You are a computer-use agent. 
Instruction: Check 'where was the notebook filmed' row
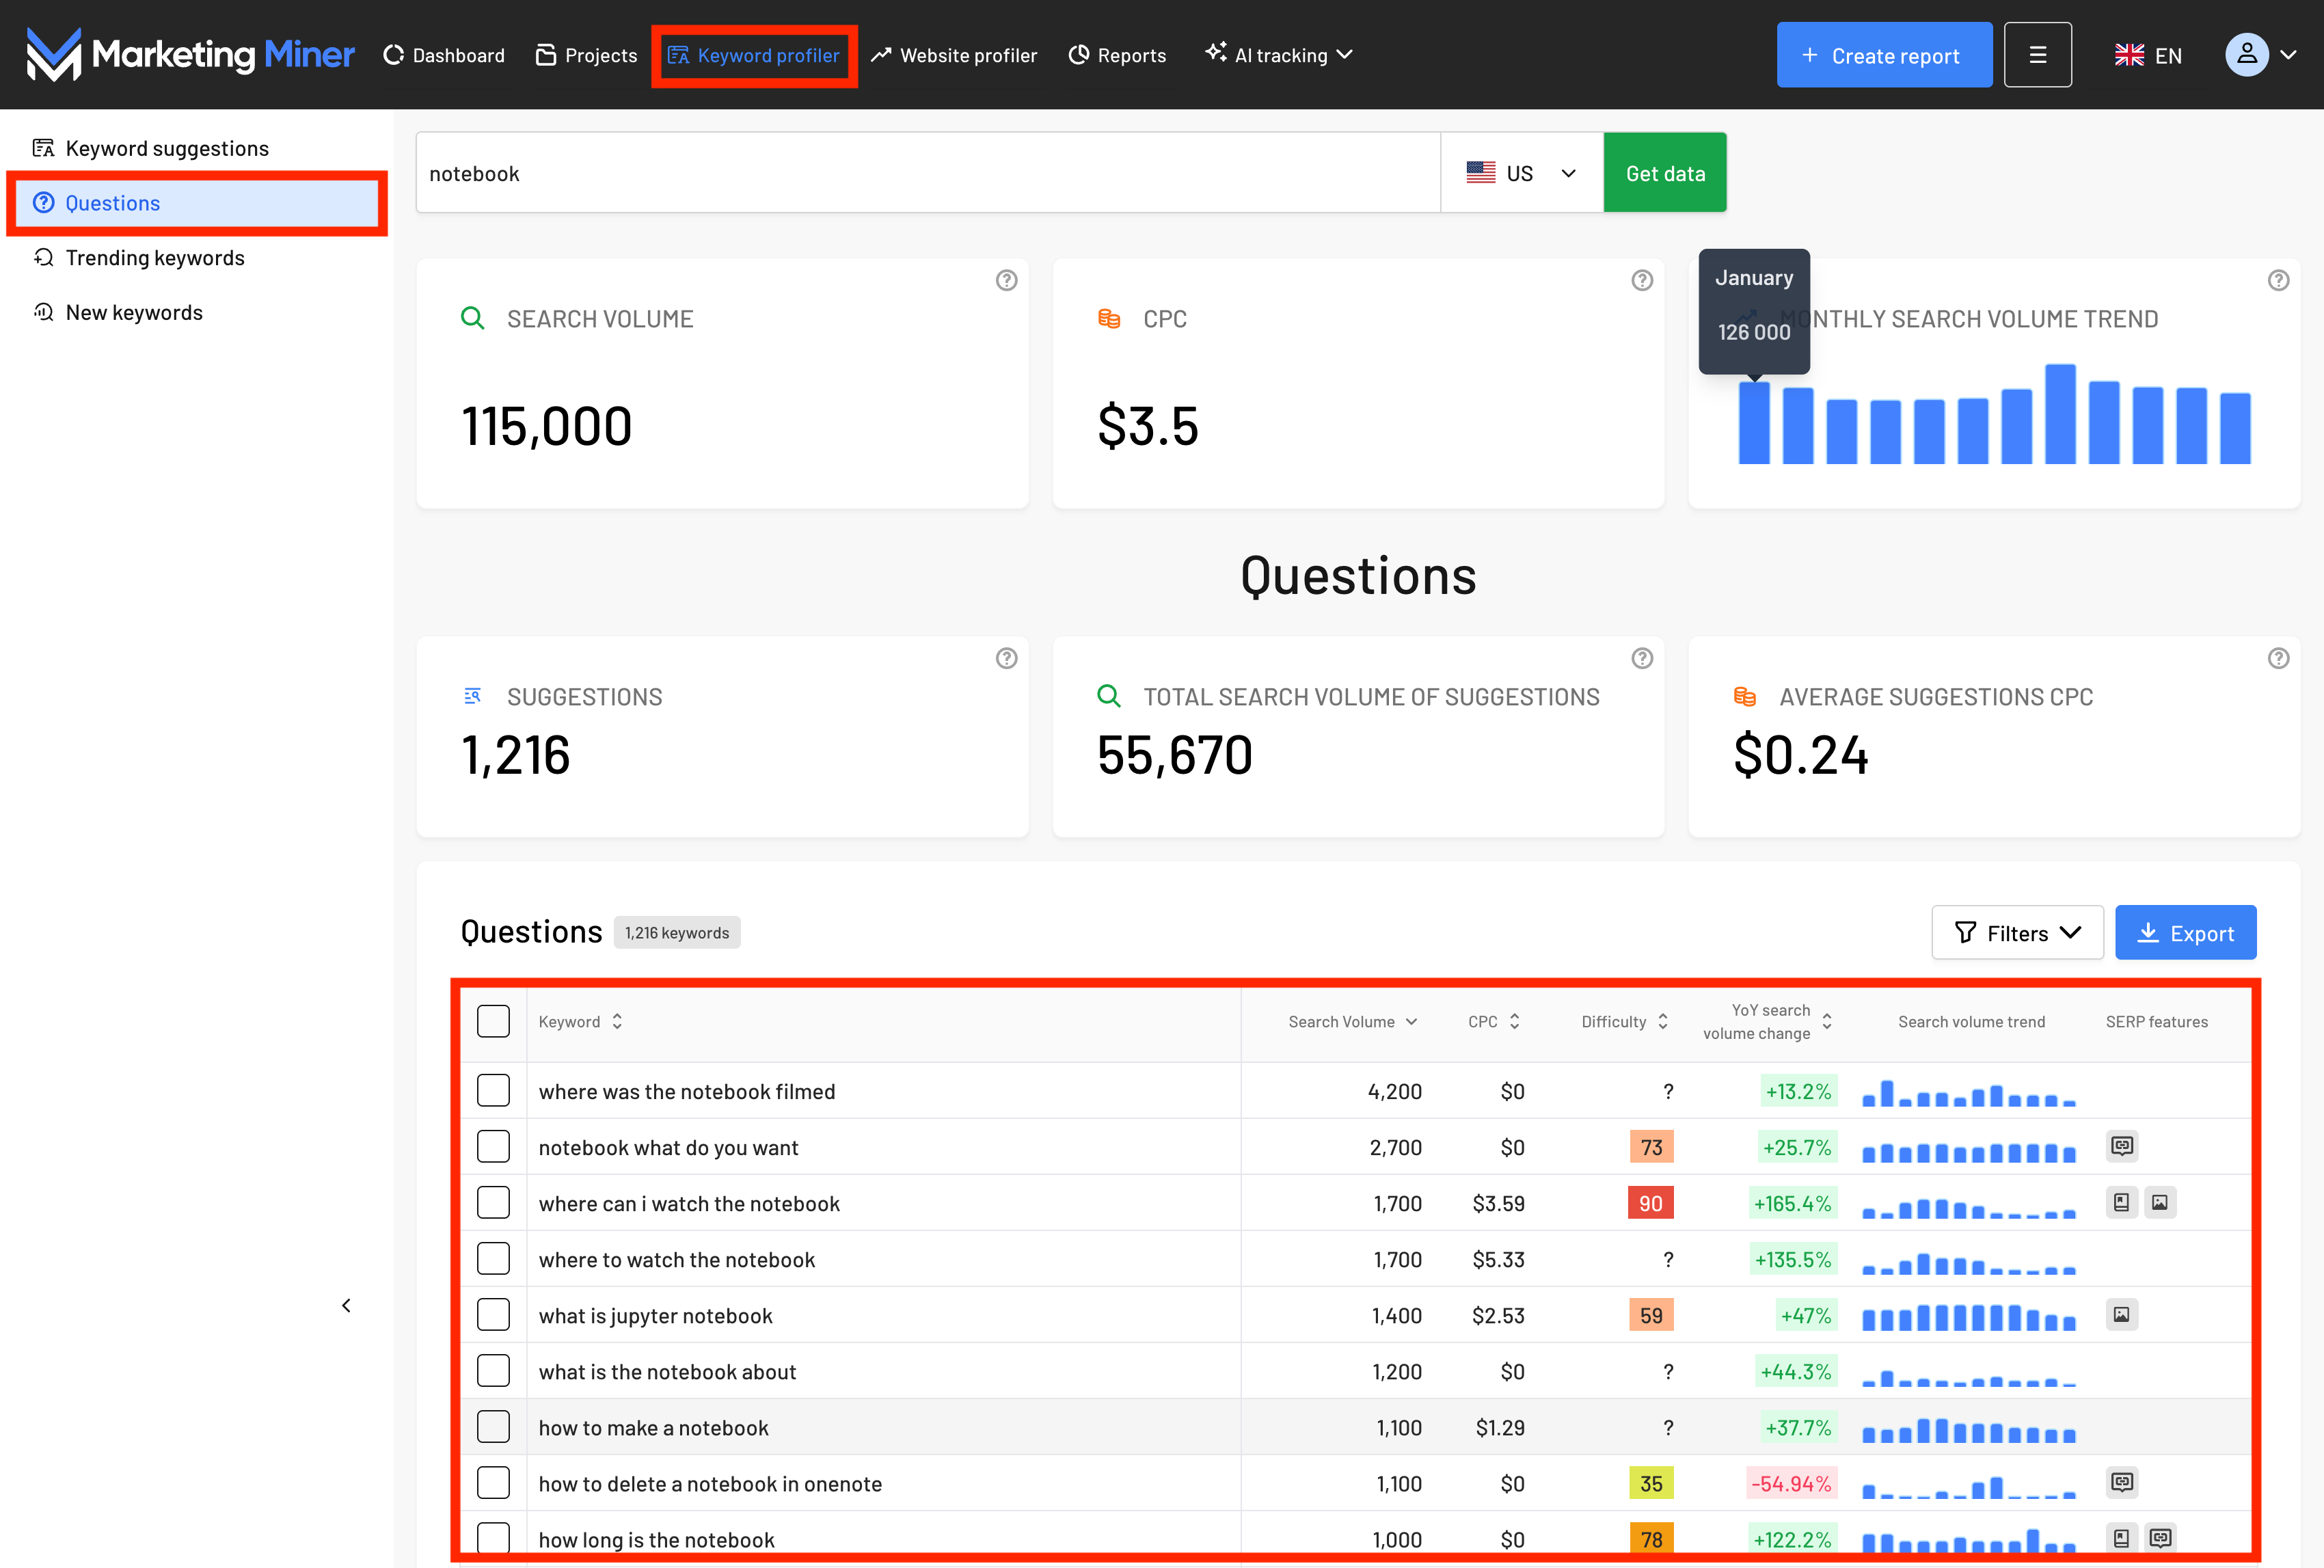click(493, 1091)
